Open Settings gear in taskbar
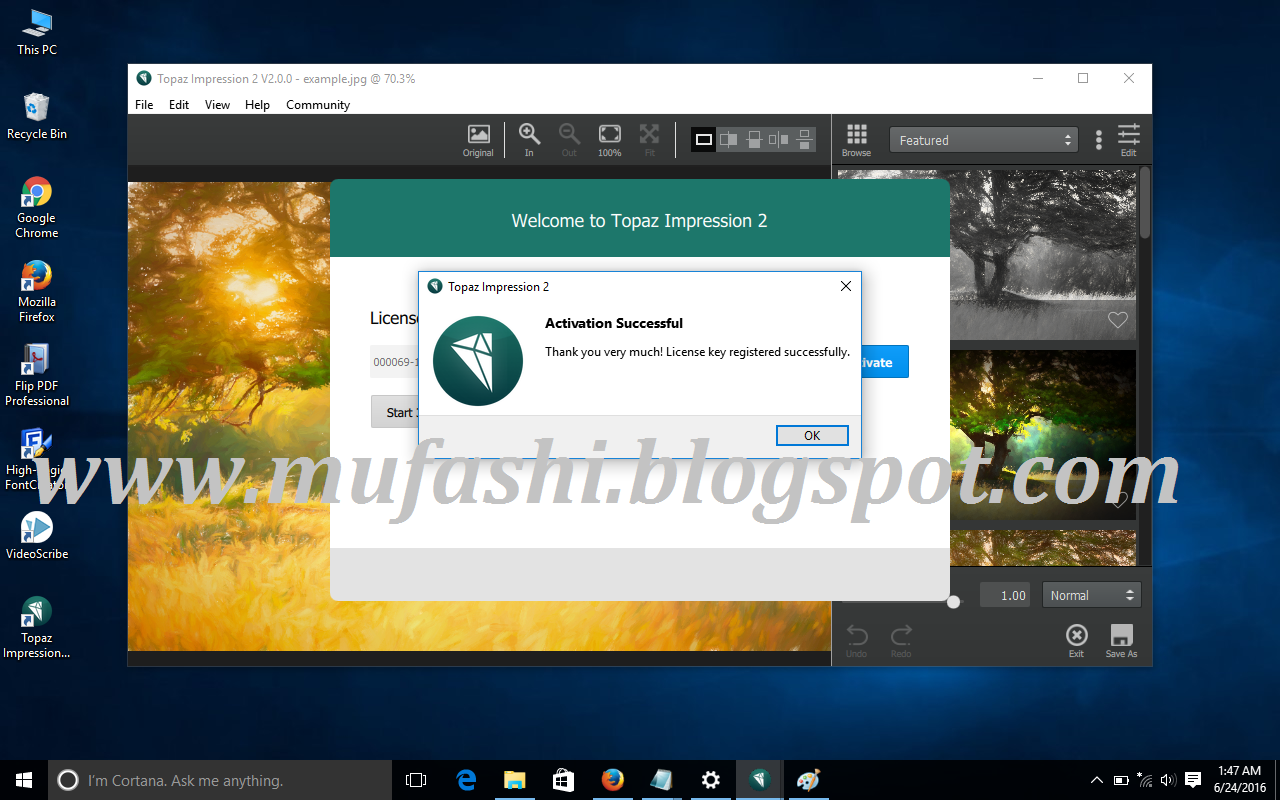Viewport: 1280px width, 800px height. pyautogui.click(x=711, y=780)
